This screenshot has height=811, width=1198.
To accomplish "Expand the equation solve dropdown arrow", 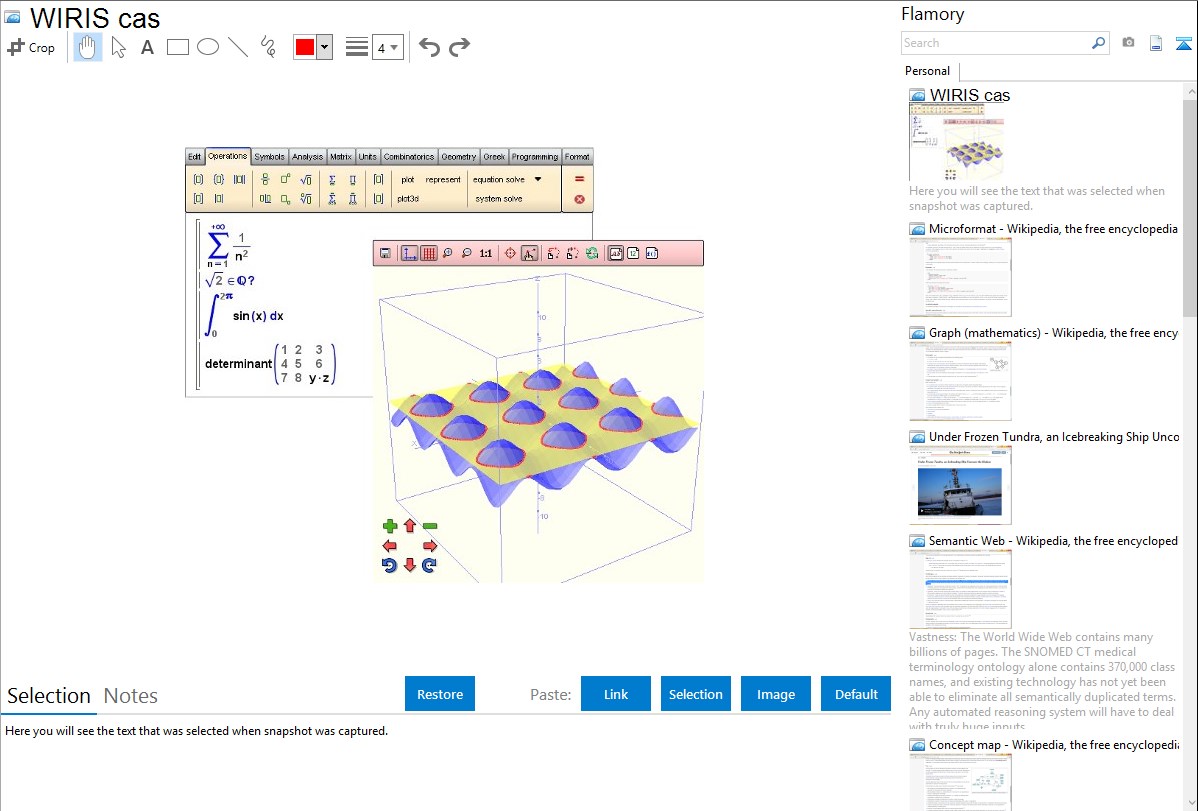I will click(x=538, y=180).
